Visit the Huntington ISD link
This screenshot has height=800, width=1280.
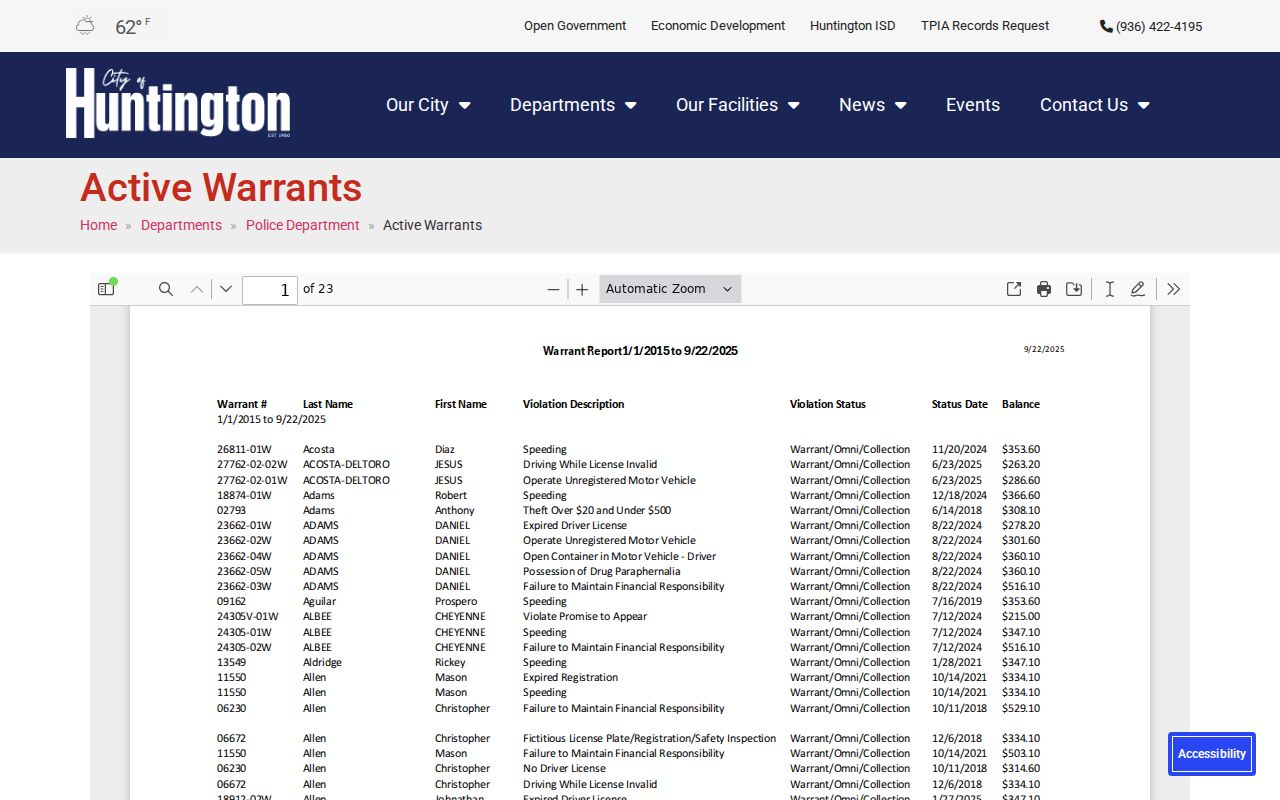tap(853, 26)
